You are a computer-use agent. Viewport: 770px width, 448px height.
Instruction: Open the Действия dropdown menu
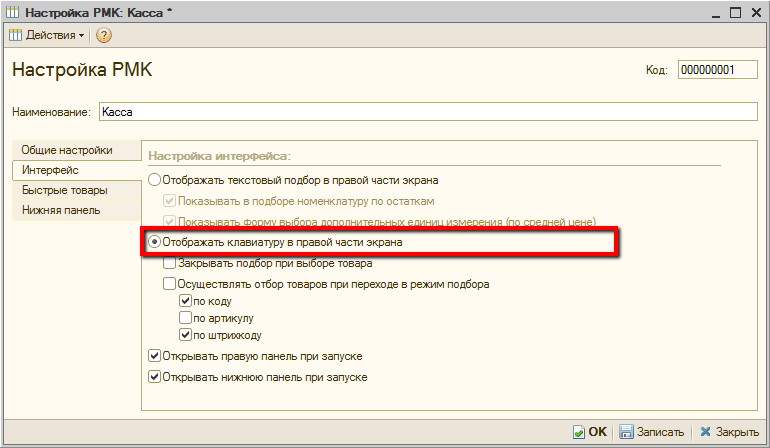pyautogui.click(x=47, y=35)
